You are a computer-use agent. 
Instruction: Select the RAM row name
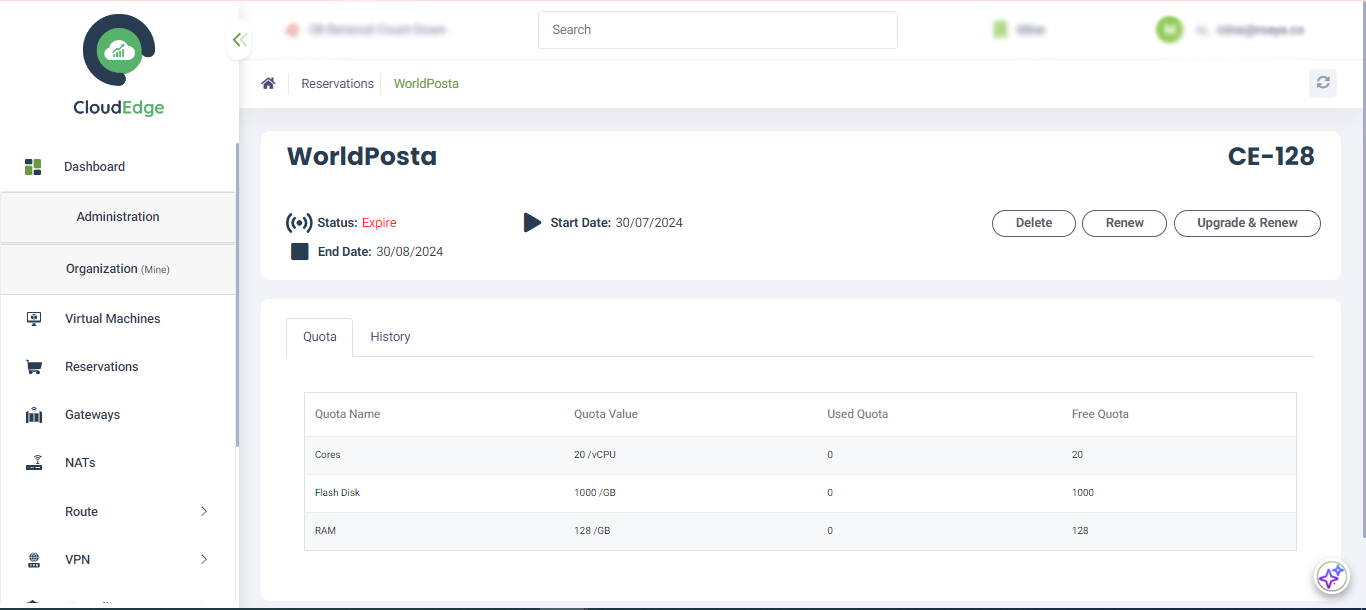point(325,531)
